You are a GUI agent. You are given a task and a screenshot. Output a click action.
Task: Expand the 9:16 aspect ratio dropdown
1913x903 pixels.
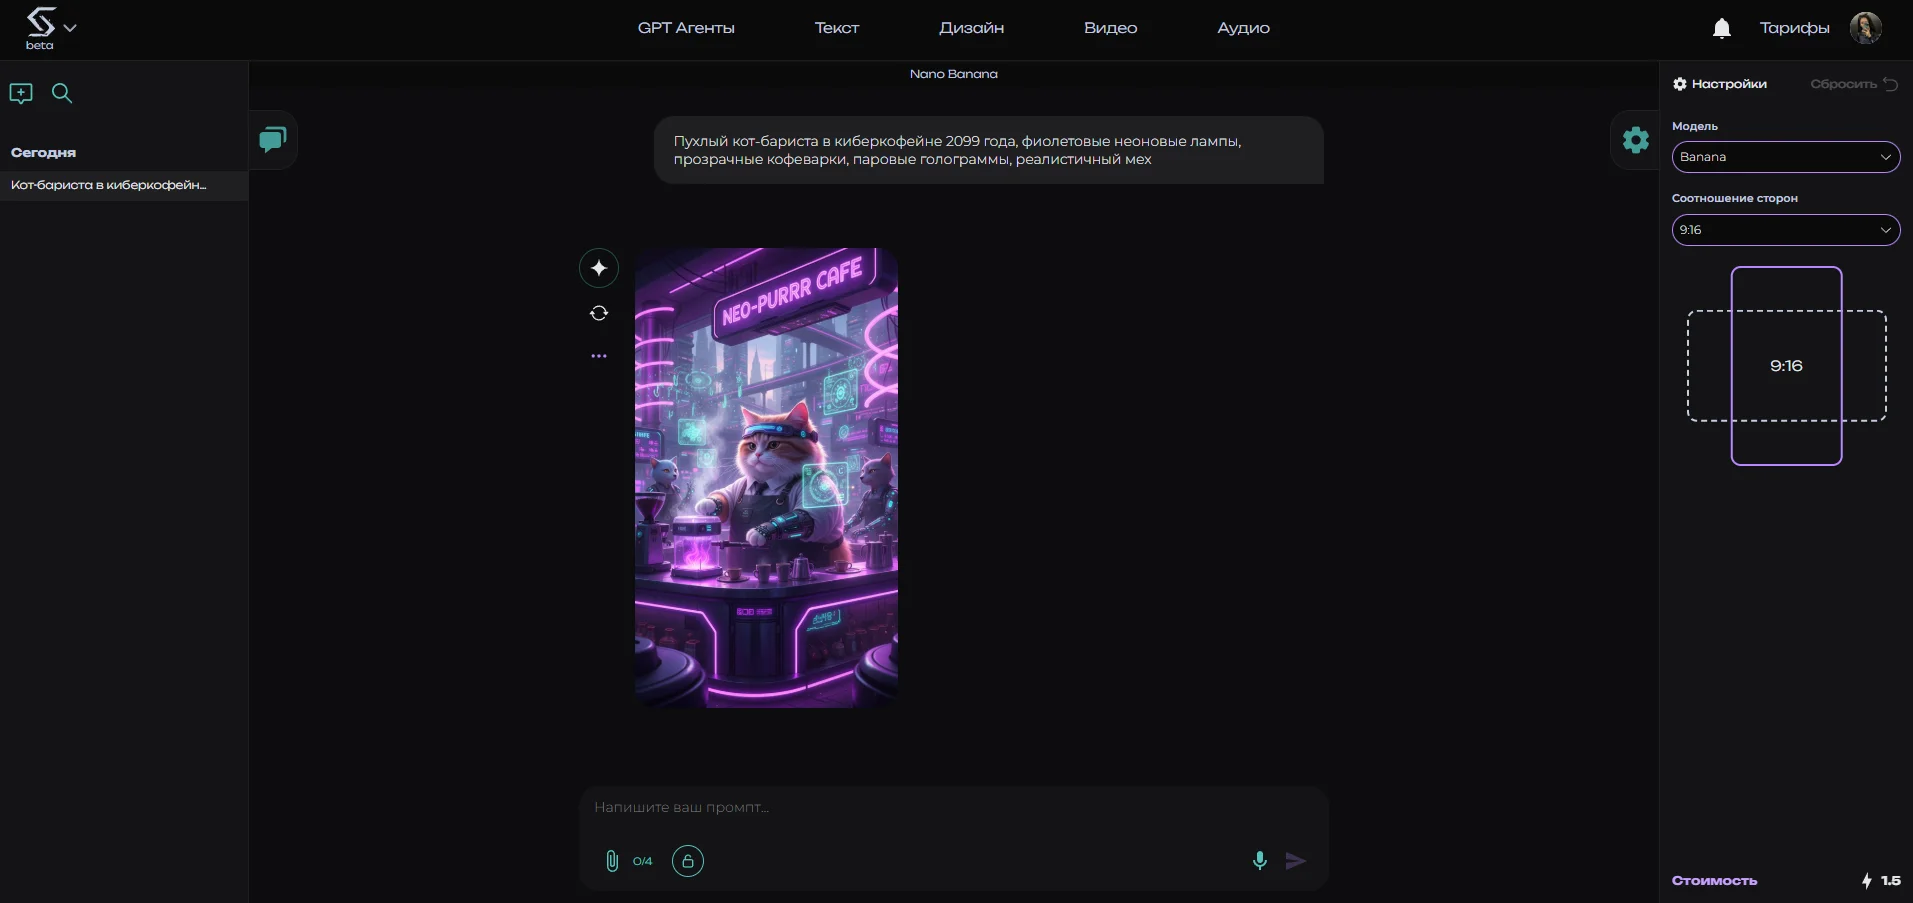click(1786, 230)
